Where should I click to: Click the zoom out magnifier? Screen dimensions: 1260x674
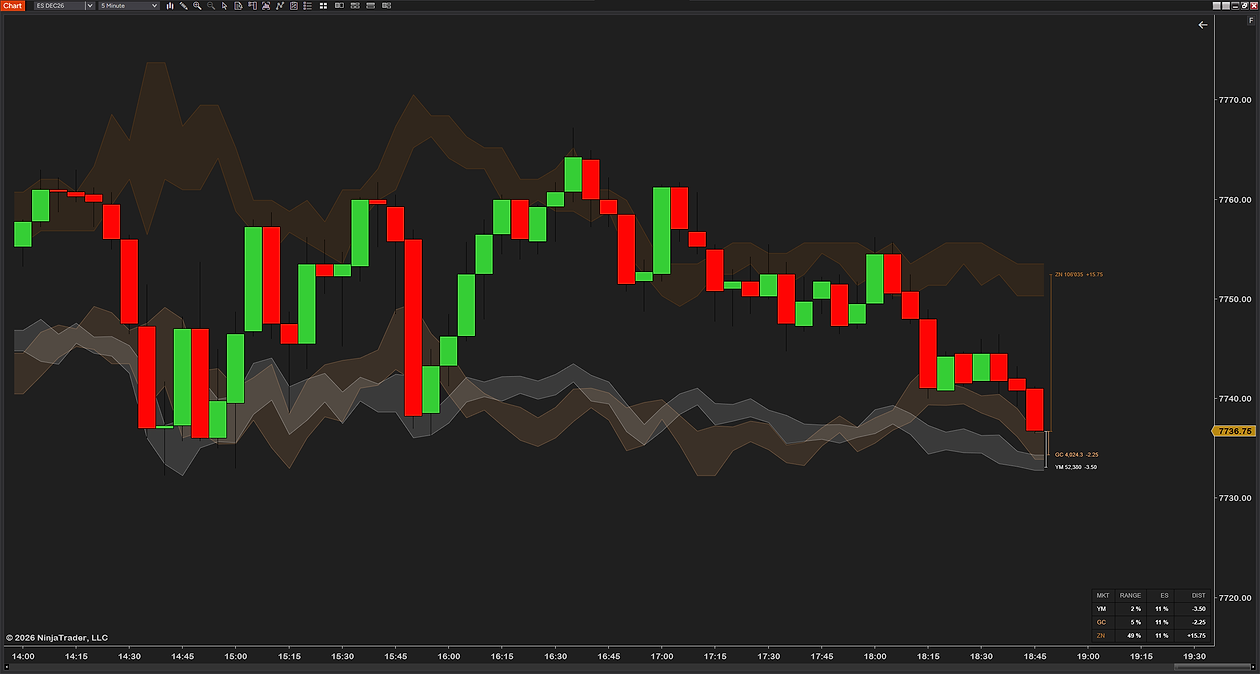[x=211, y=6]
